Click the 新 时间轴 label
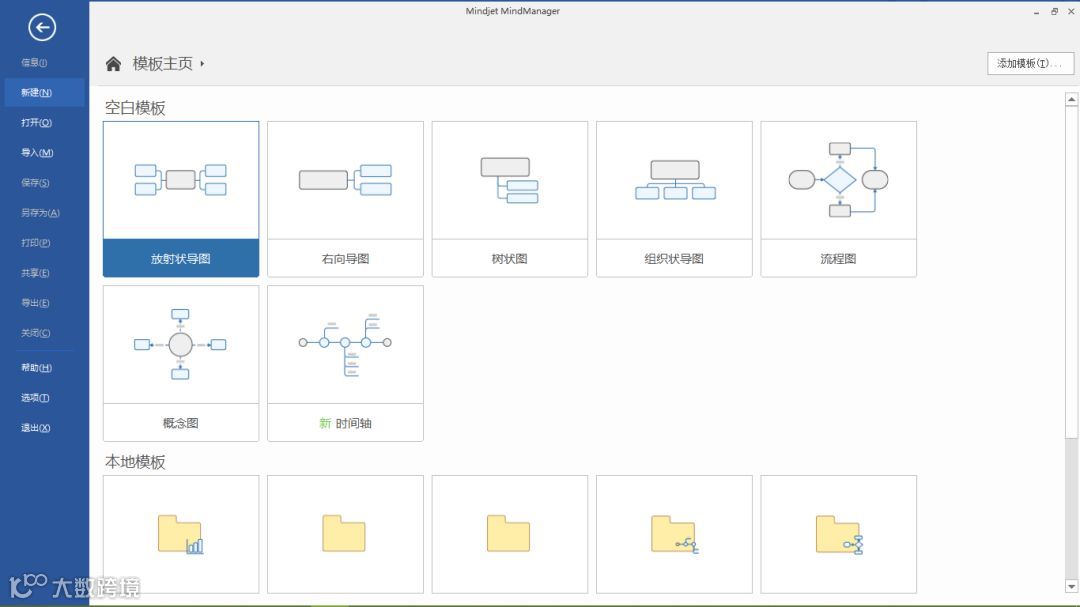This screenshot has width=1080, height=607. tap(345, 423)
